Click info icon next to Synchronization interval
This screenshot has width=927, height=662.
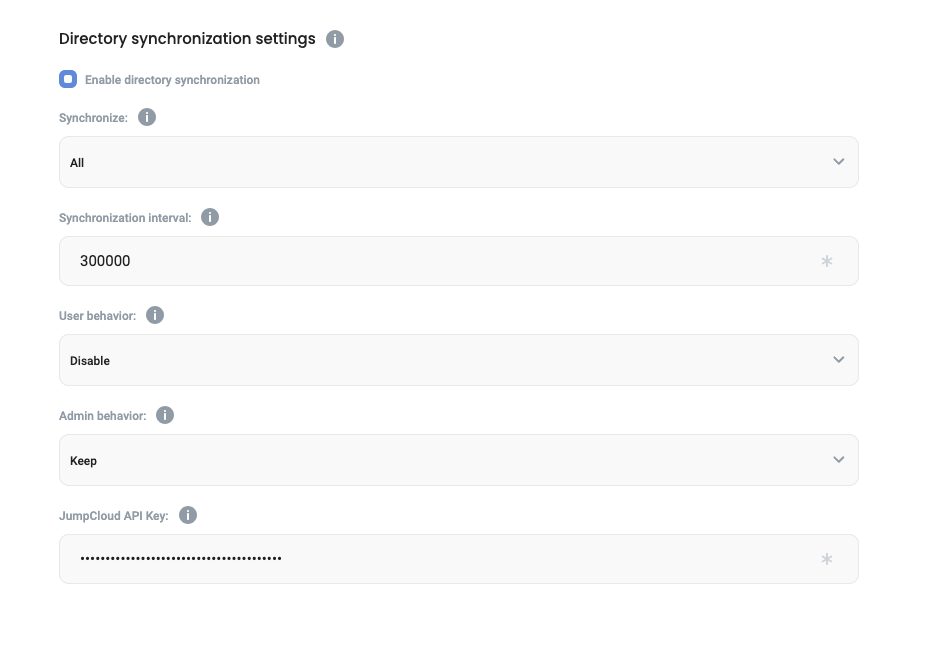pyautogui.click(x=210, y=217)
